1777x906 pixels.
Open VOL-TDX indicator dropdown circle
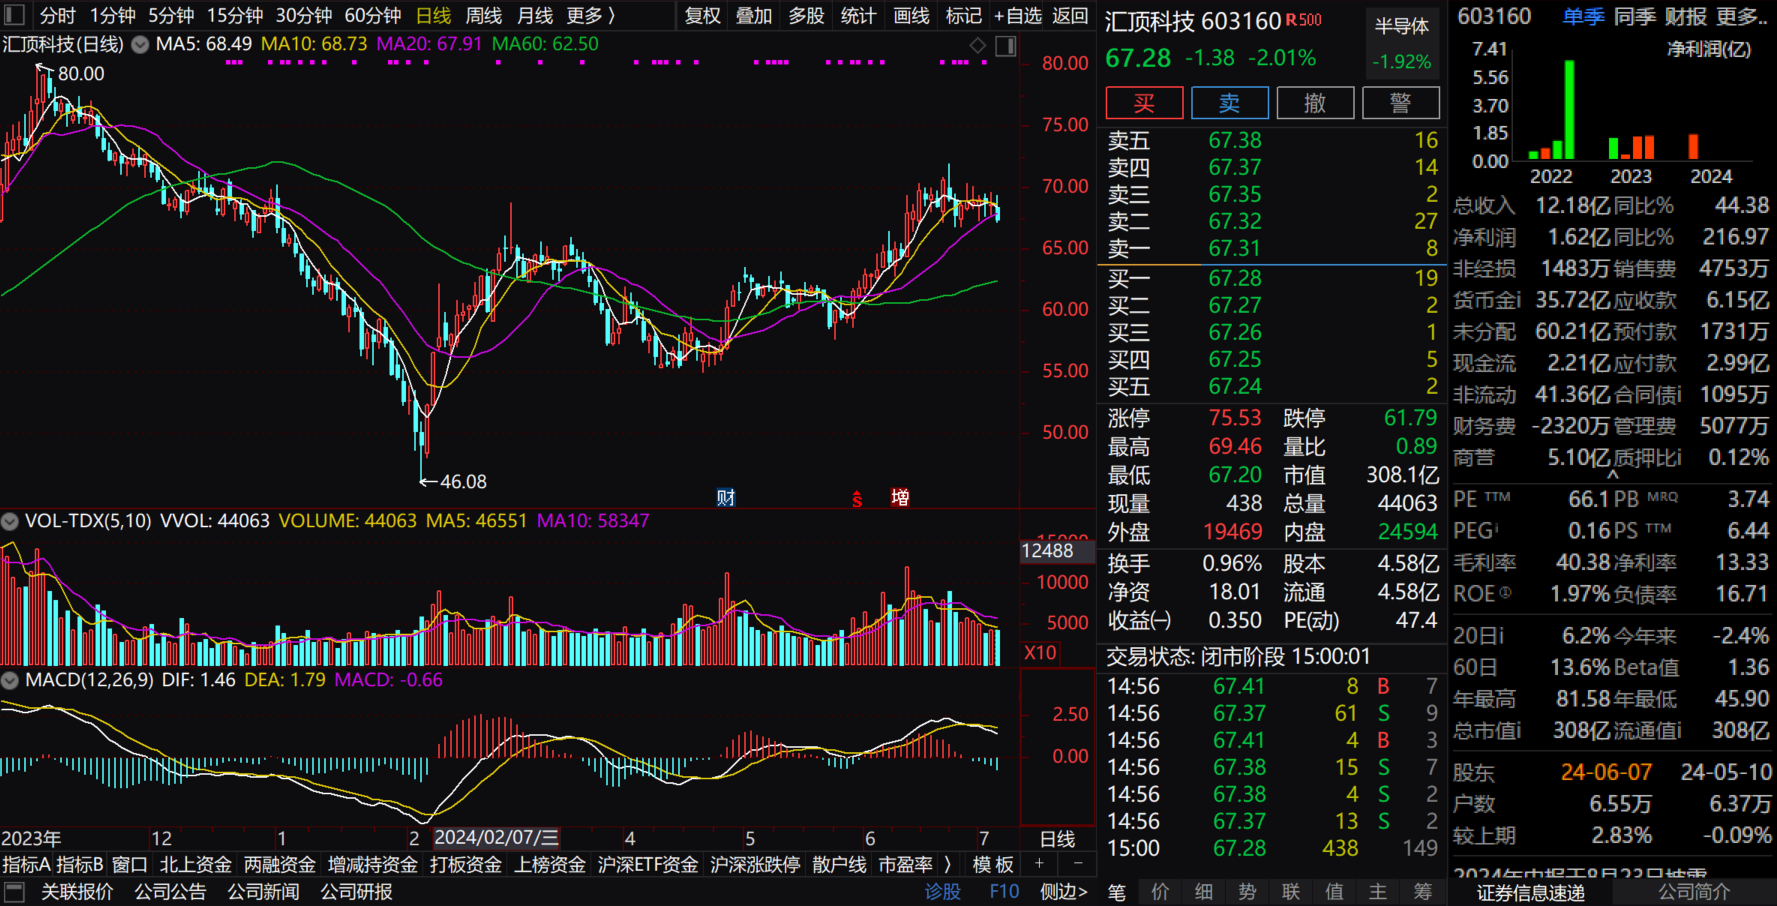pos(10,521)
